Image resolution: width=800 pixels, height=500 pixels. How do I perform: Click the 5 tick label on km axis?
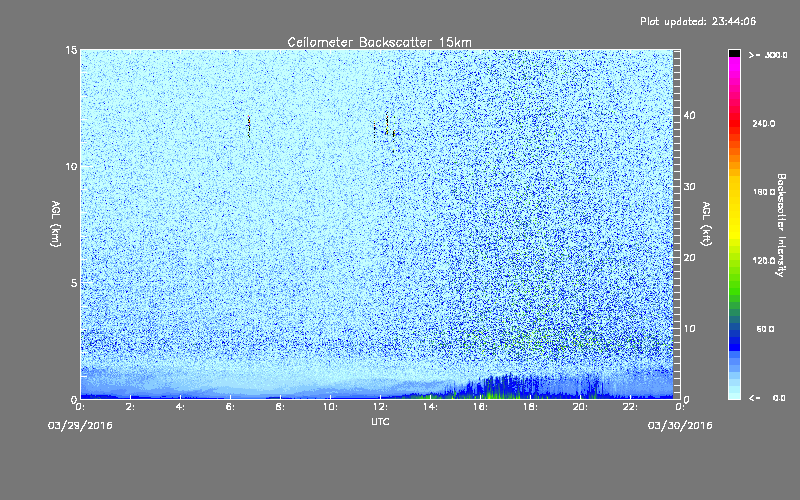tap(74, 283)
